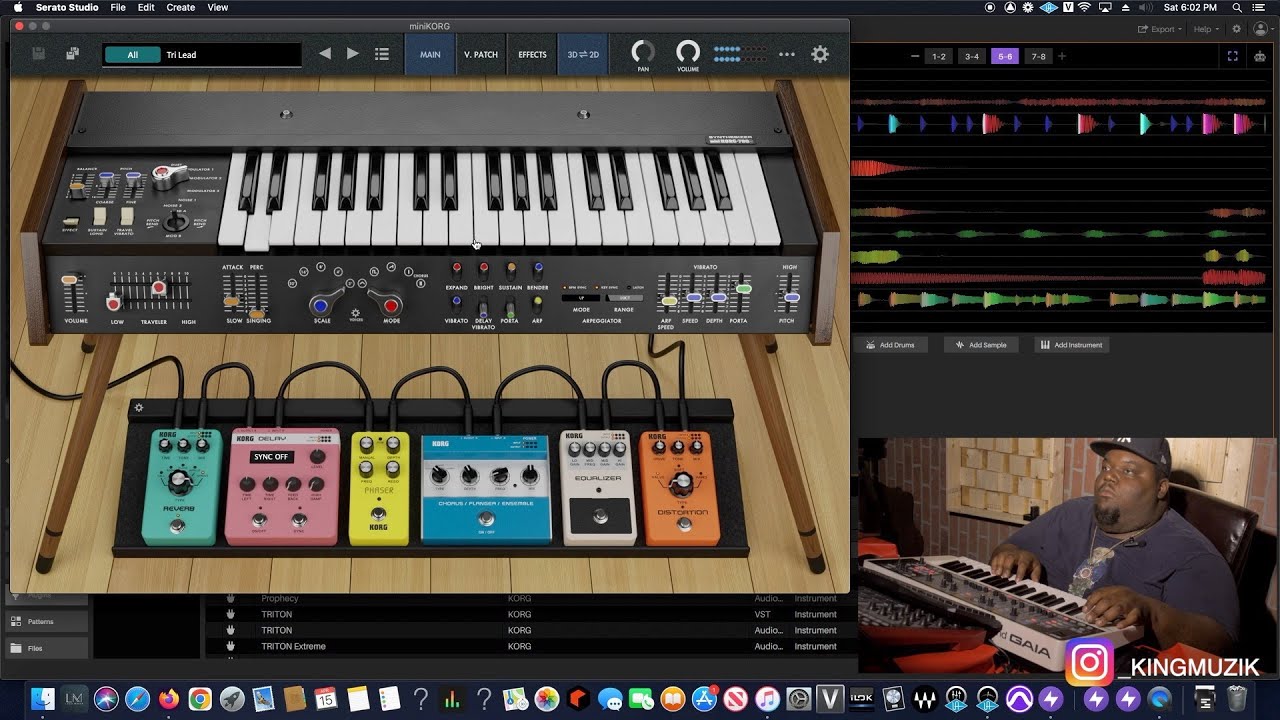The image size is (1280, 720).
Task: Open Safari from the Dock
Action: 137,698
